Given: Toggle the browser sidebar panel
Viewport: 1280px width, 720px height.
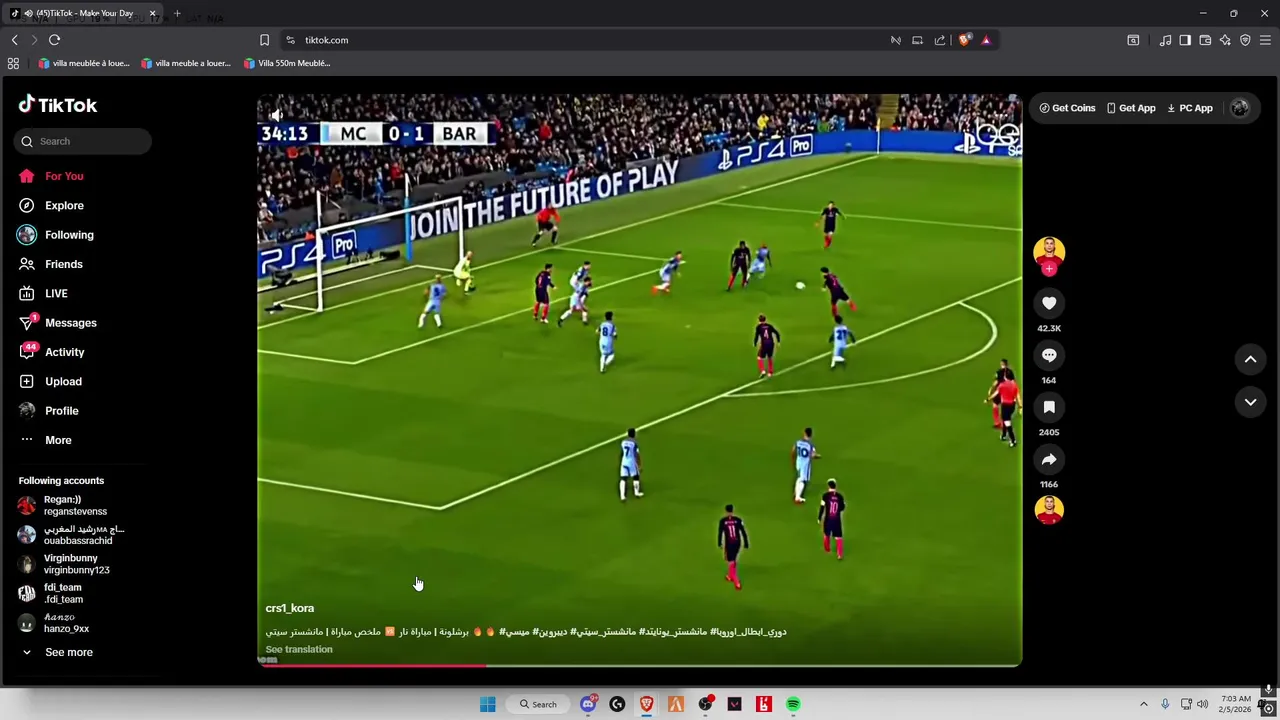Looking at the screenshot, I should tap(1185, 40).
